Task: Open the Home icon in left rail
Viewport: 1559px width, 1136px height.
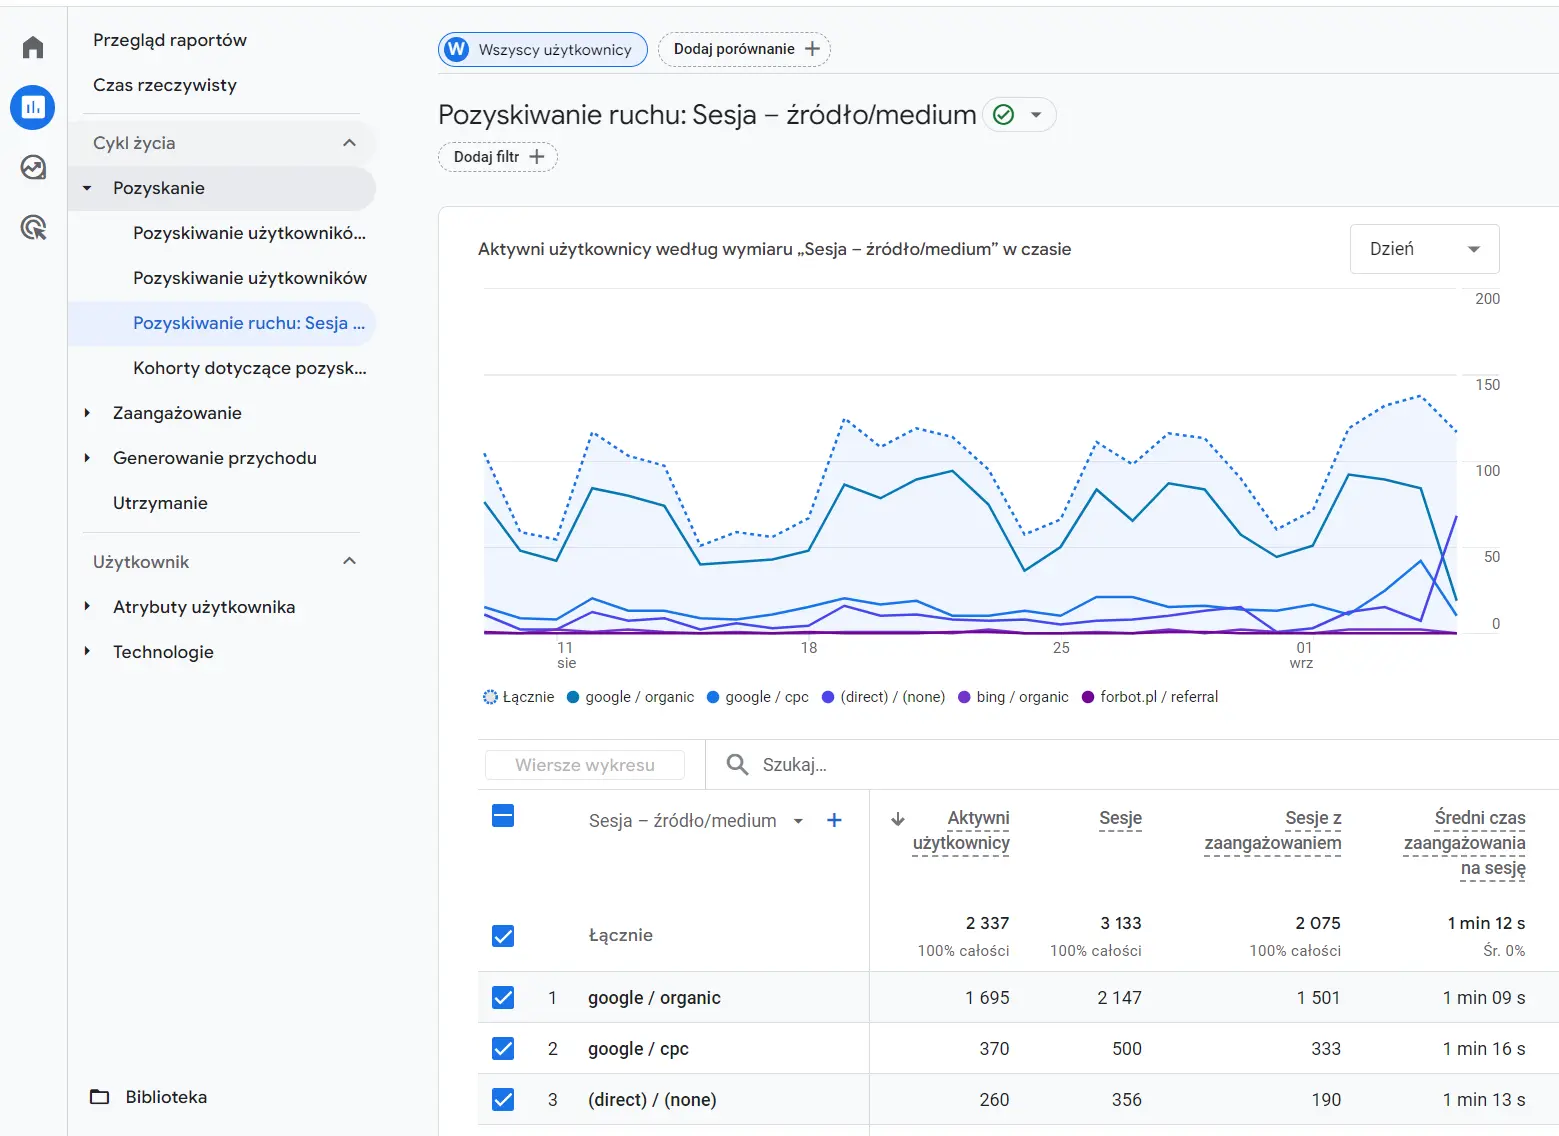Action: [x=33, y=47]
